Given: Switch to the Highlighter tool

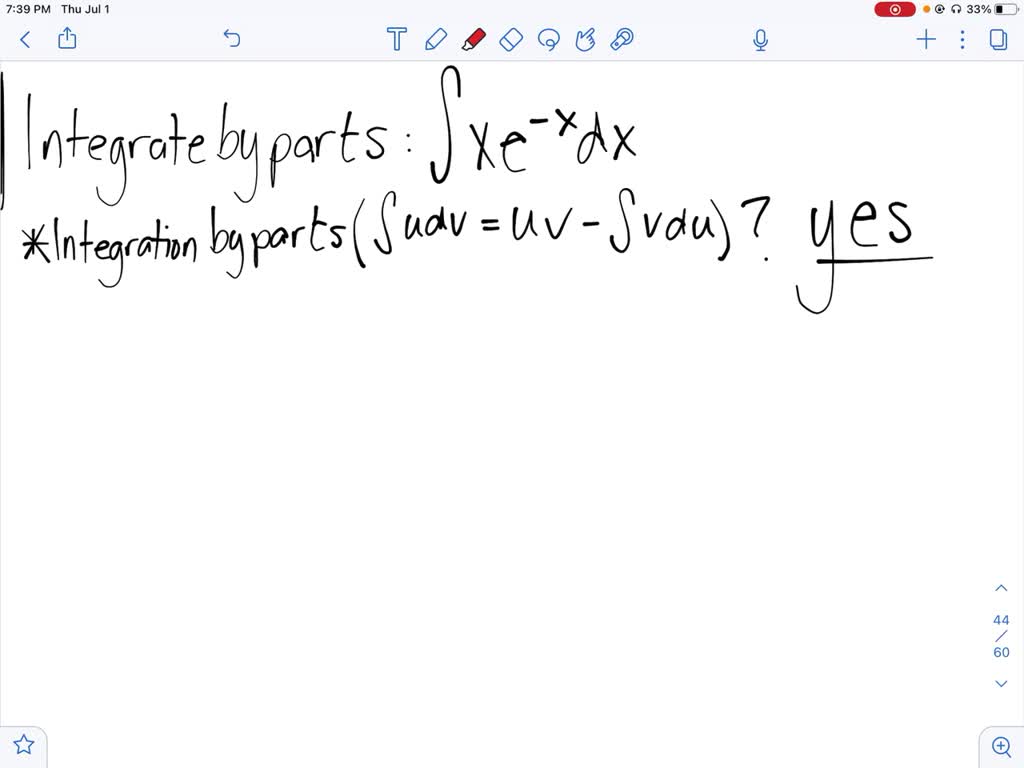Looking at the screenshot, I should pos(473,39).
